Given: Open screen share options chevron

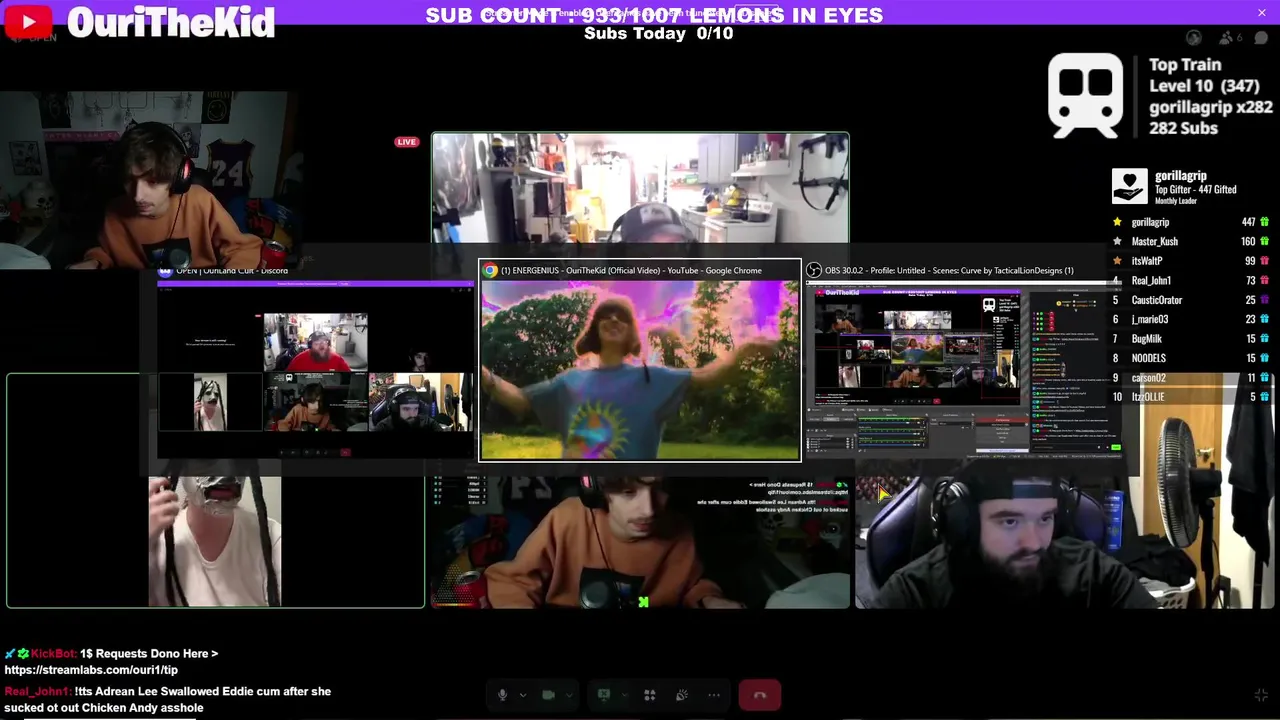Looking at the screenshot, I should (623, 695).
